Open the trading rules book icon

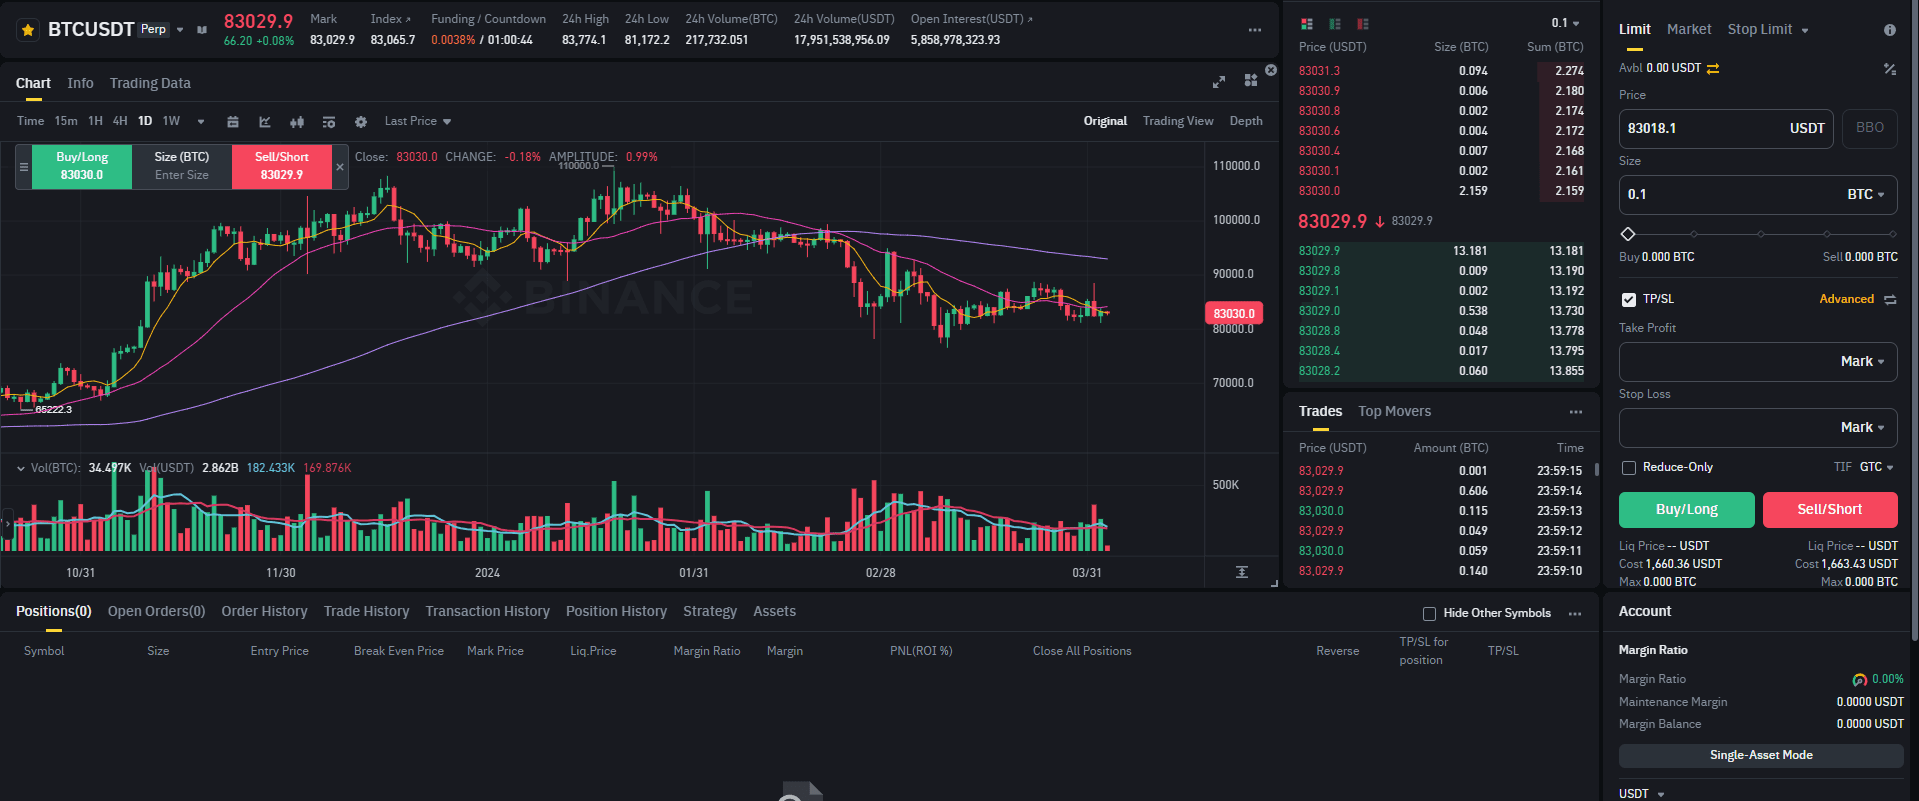pyautogui.click(x=202, y=30)
